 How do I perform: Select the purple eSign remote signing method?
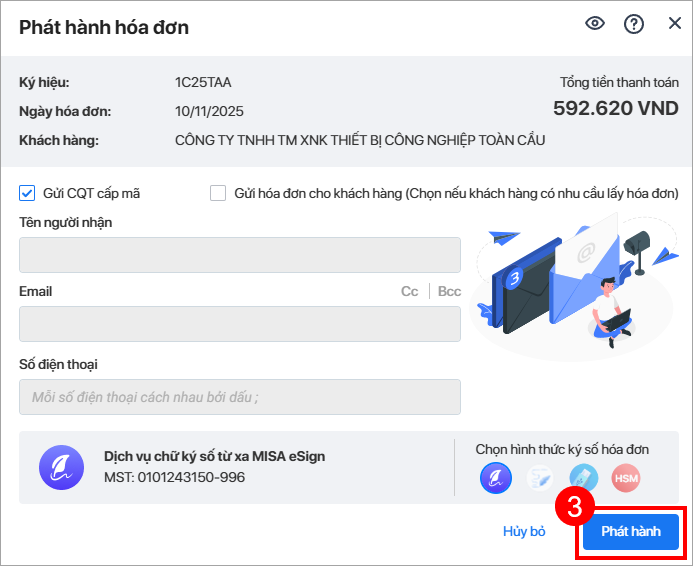pyautogui.click(x=496, y=478)
